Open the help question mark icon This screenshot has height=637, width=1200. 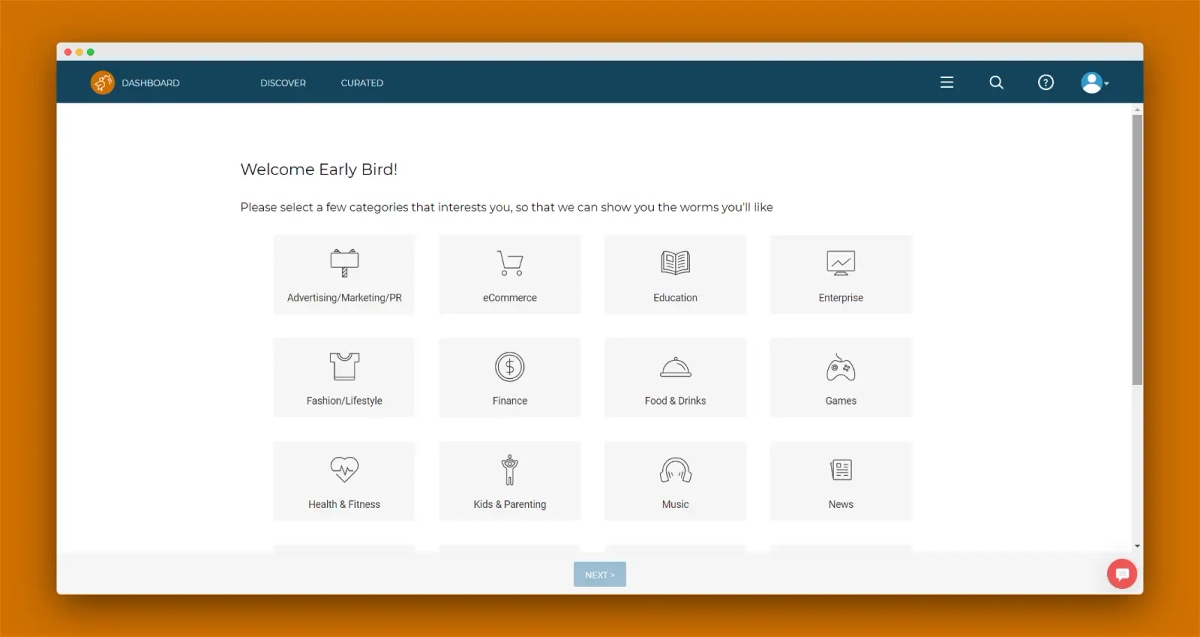coord(1046,83)
